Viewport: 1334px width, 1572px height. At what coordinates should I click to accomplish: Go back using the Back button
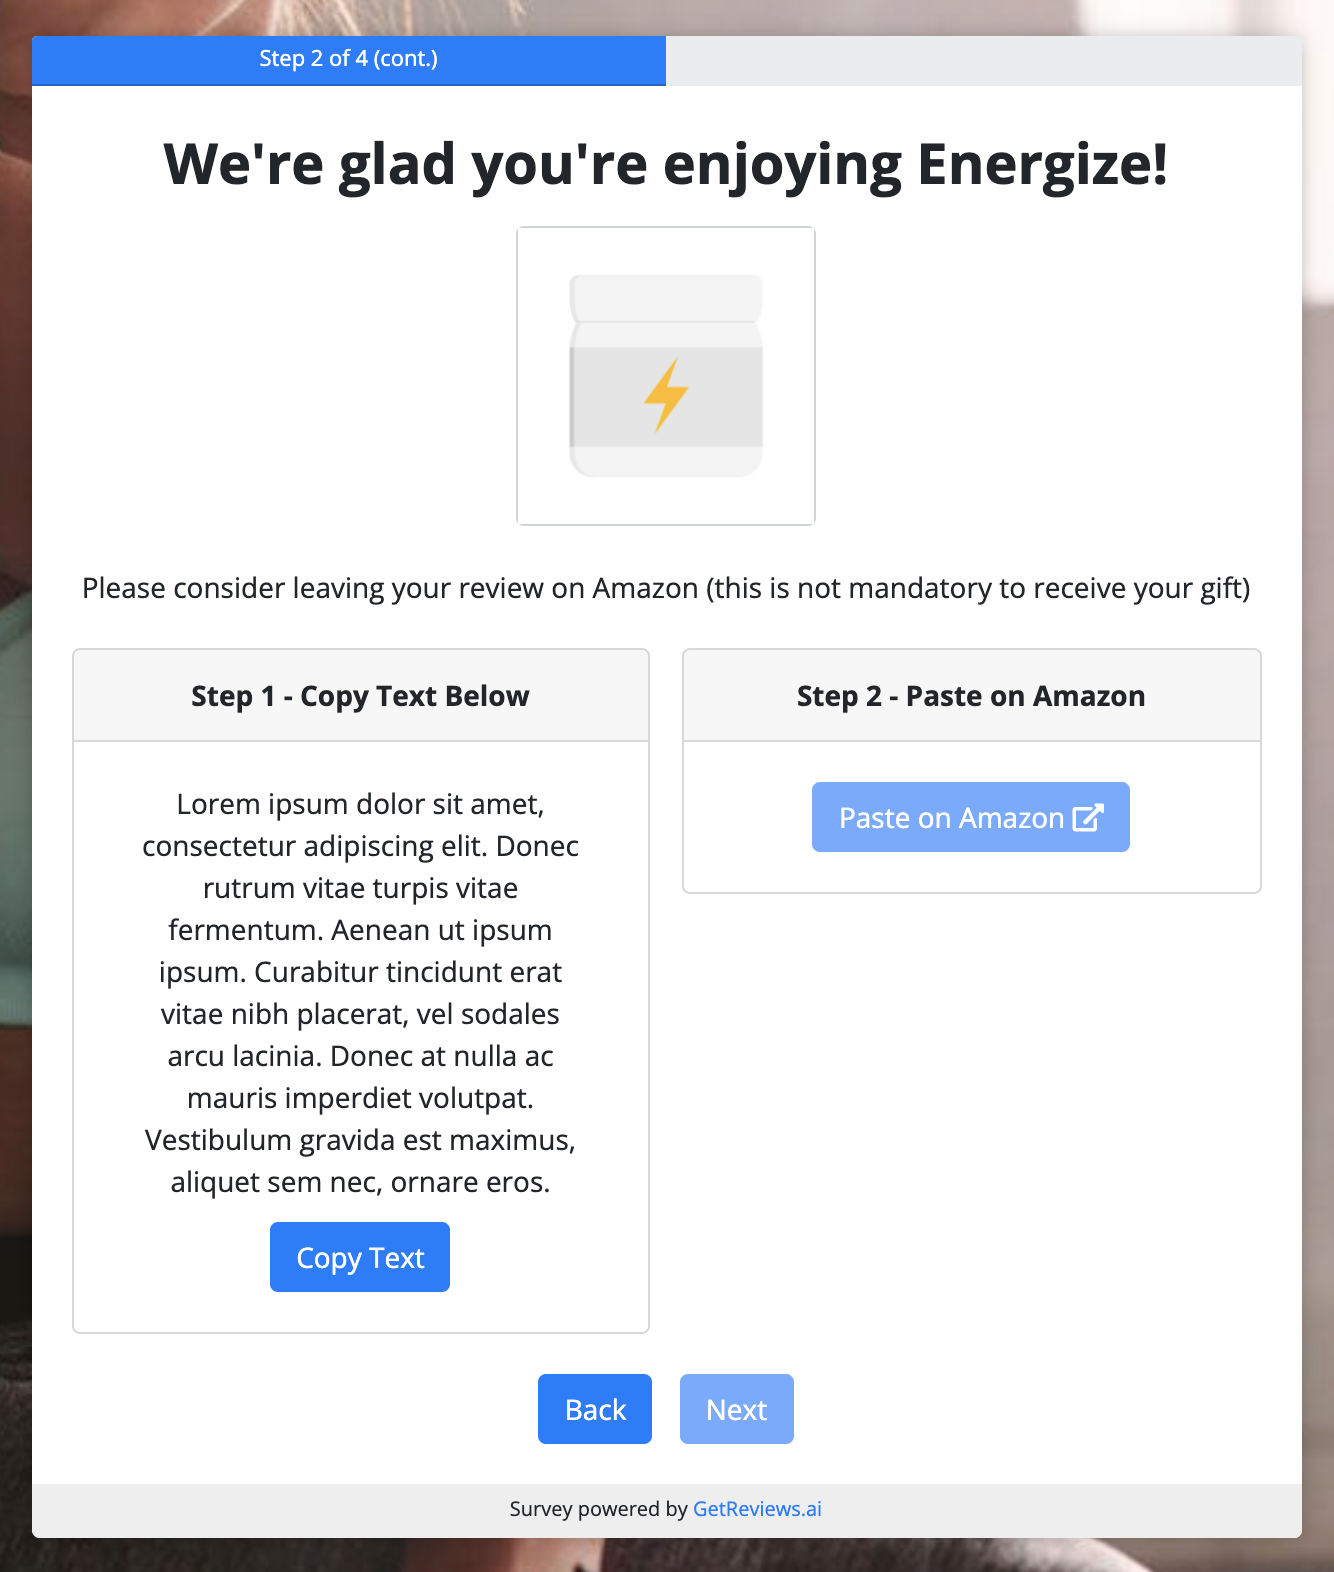595,1409
